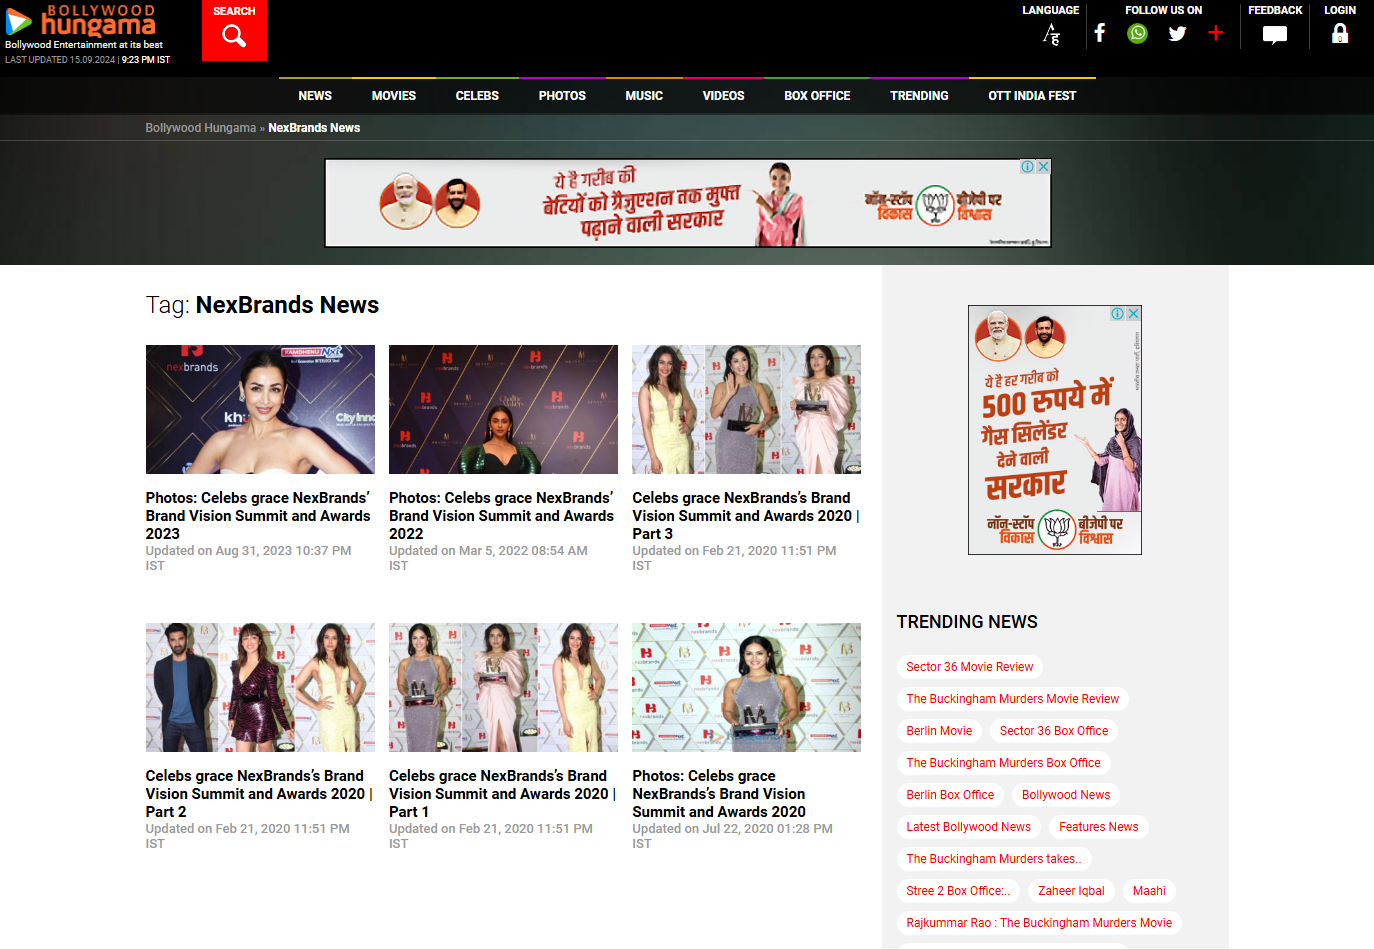The height and width of the screenshot is (950, 1374).
Task: Open Sector 36 Movie Review tag
Action: (x=969, y=667)
